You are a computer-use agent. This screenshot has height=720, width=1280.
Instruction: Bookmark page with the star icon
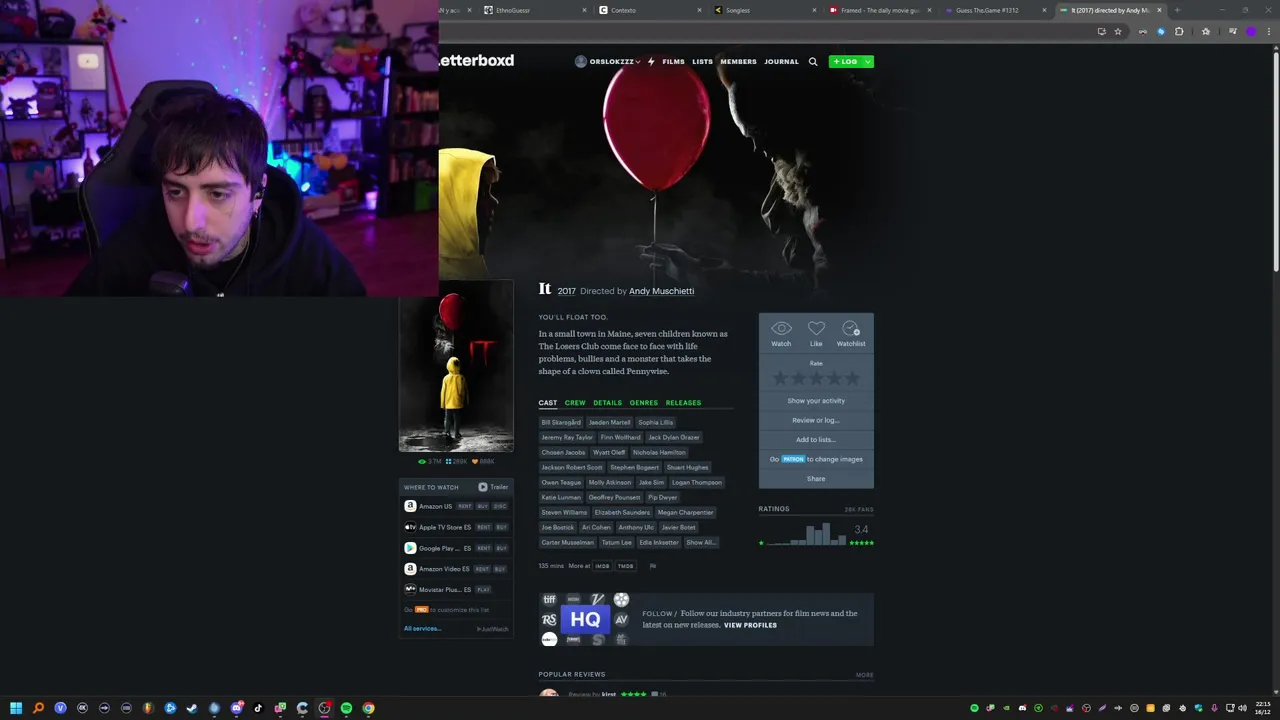coord(1118,31)
